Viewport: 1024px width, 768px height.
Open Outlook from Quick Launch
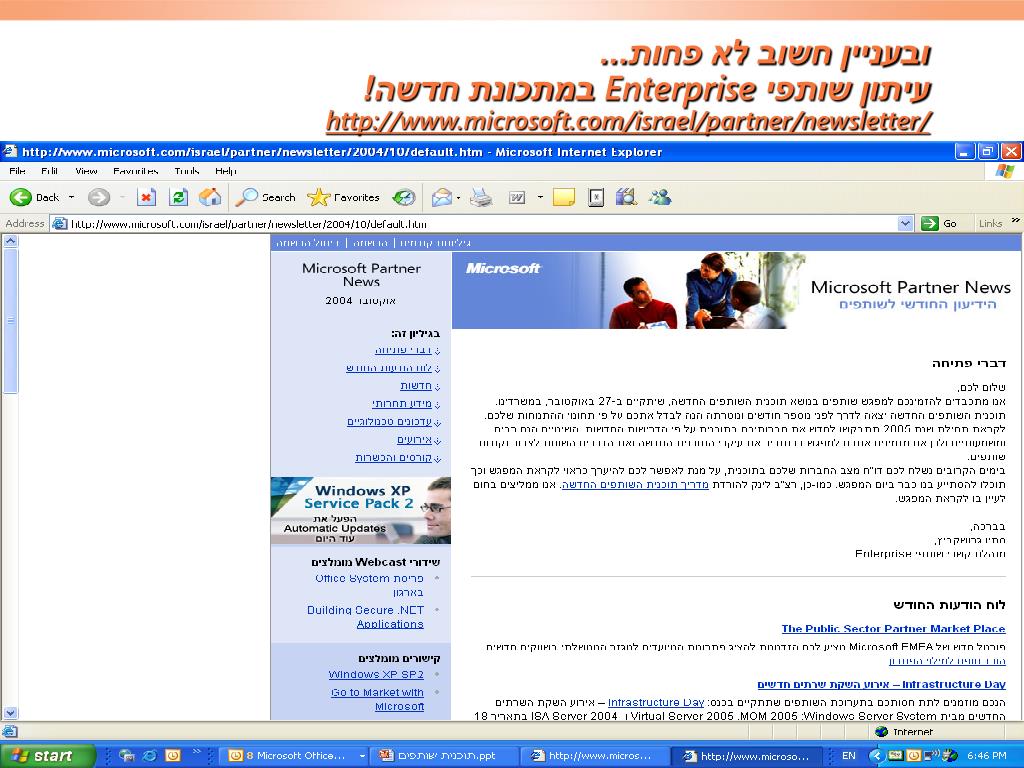(x=172, y=756)
